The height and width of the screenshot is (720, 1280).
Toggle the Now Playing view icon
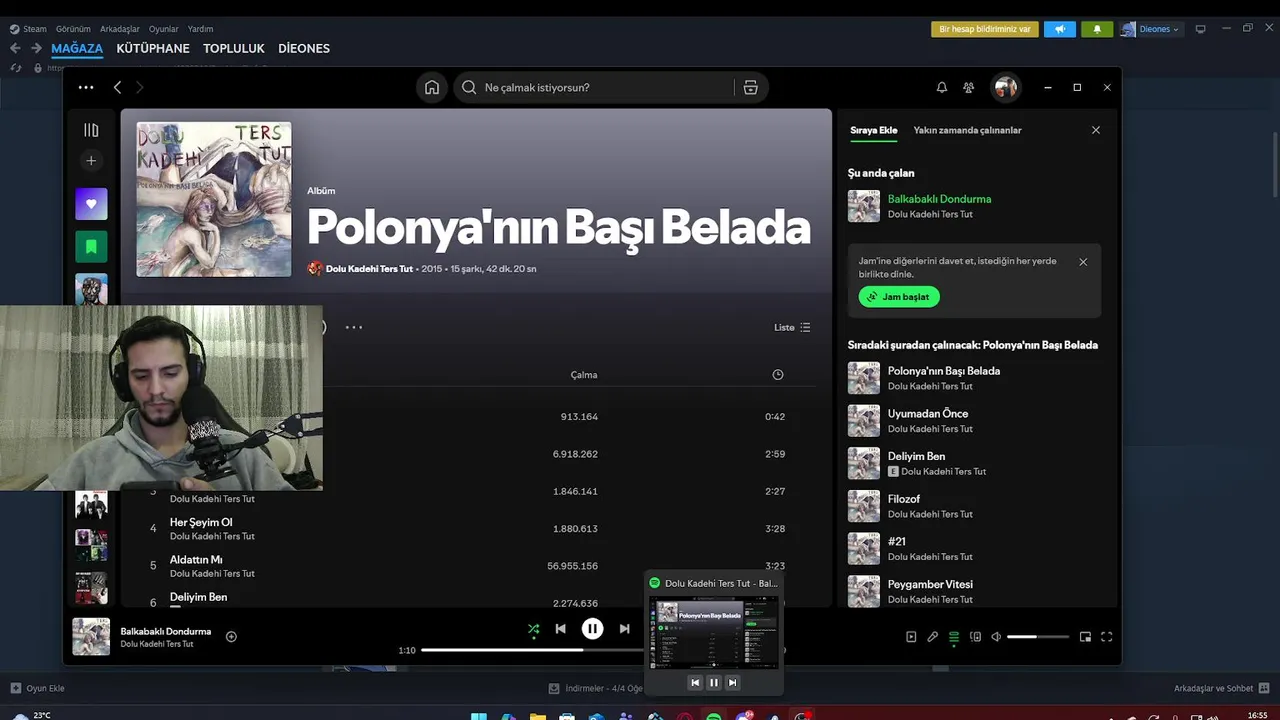tap(911, 637)
